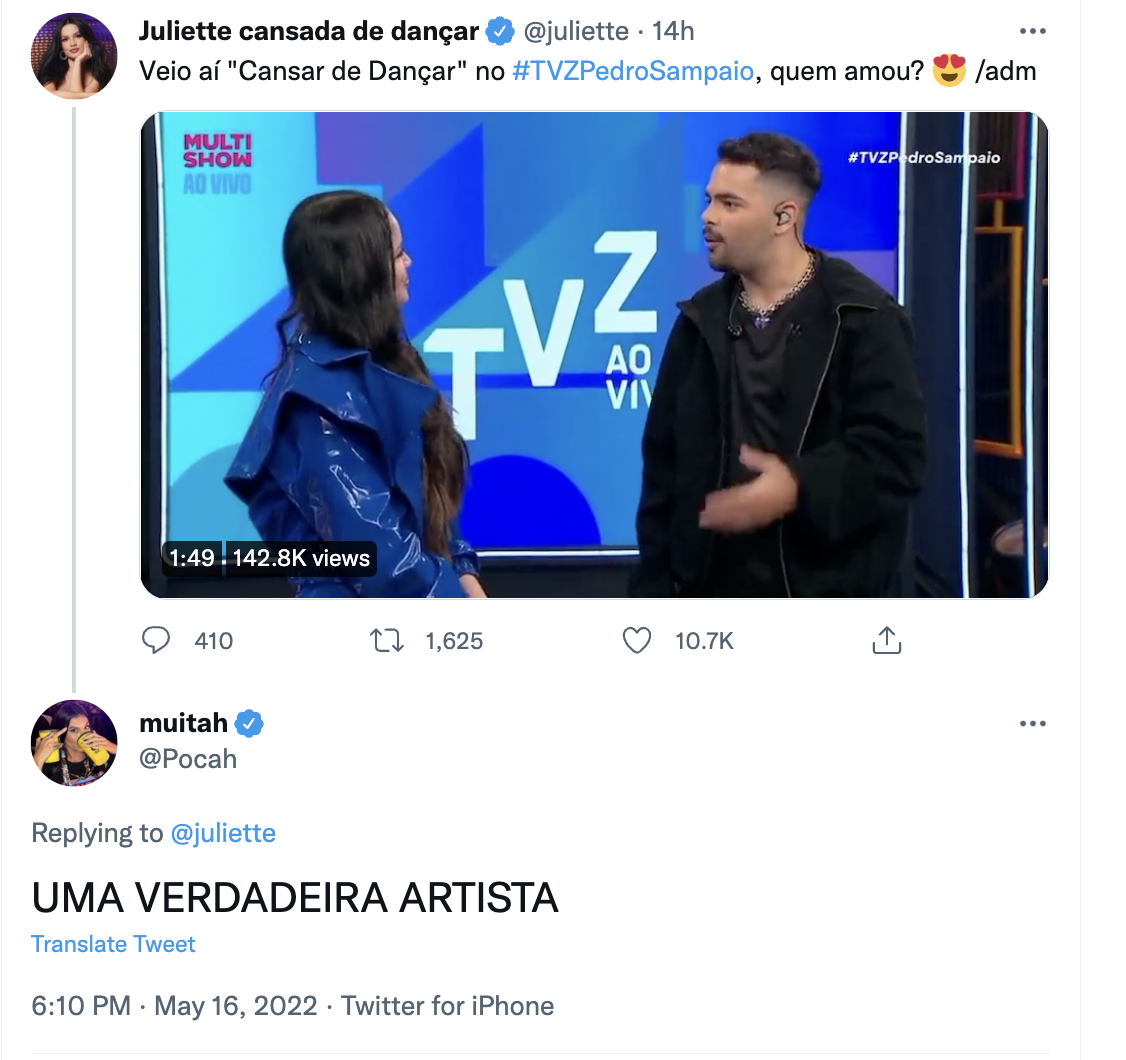Viewport: 1126px width, 1060px height.
Task: Click muitah's blue verified badge
Action: coord(249,724)
